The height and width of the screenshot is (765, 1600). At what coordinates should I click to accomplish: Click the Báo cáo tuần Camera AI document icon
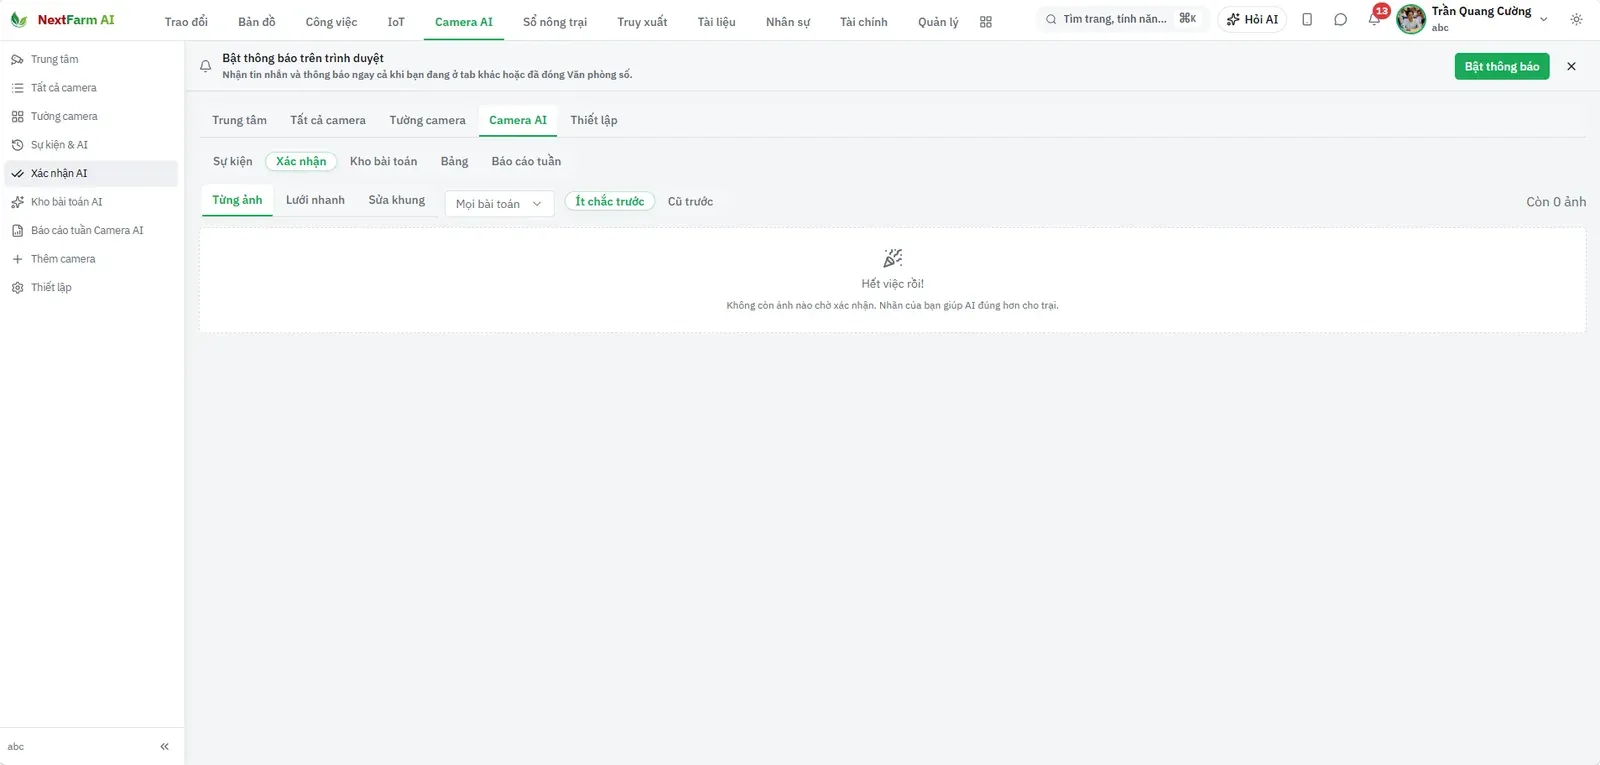17,230
